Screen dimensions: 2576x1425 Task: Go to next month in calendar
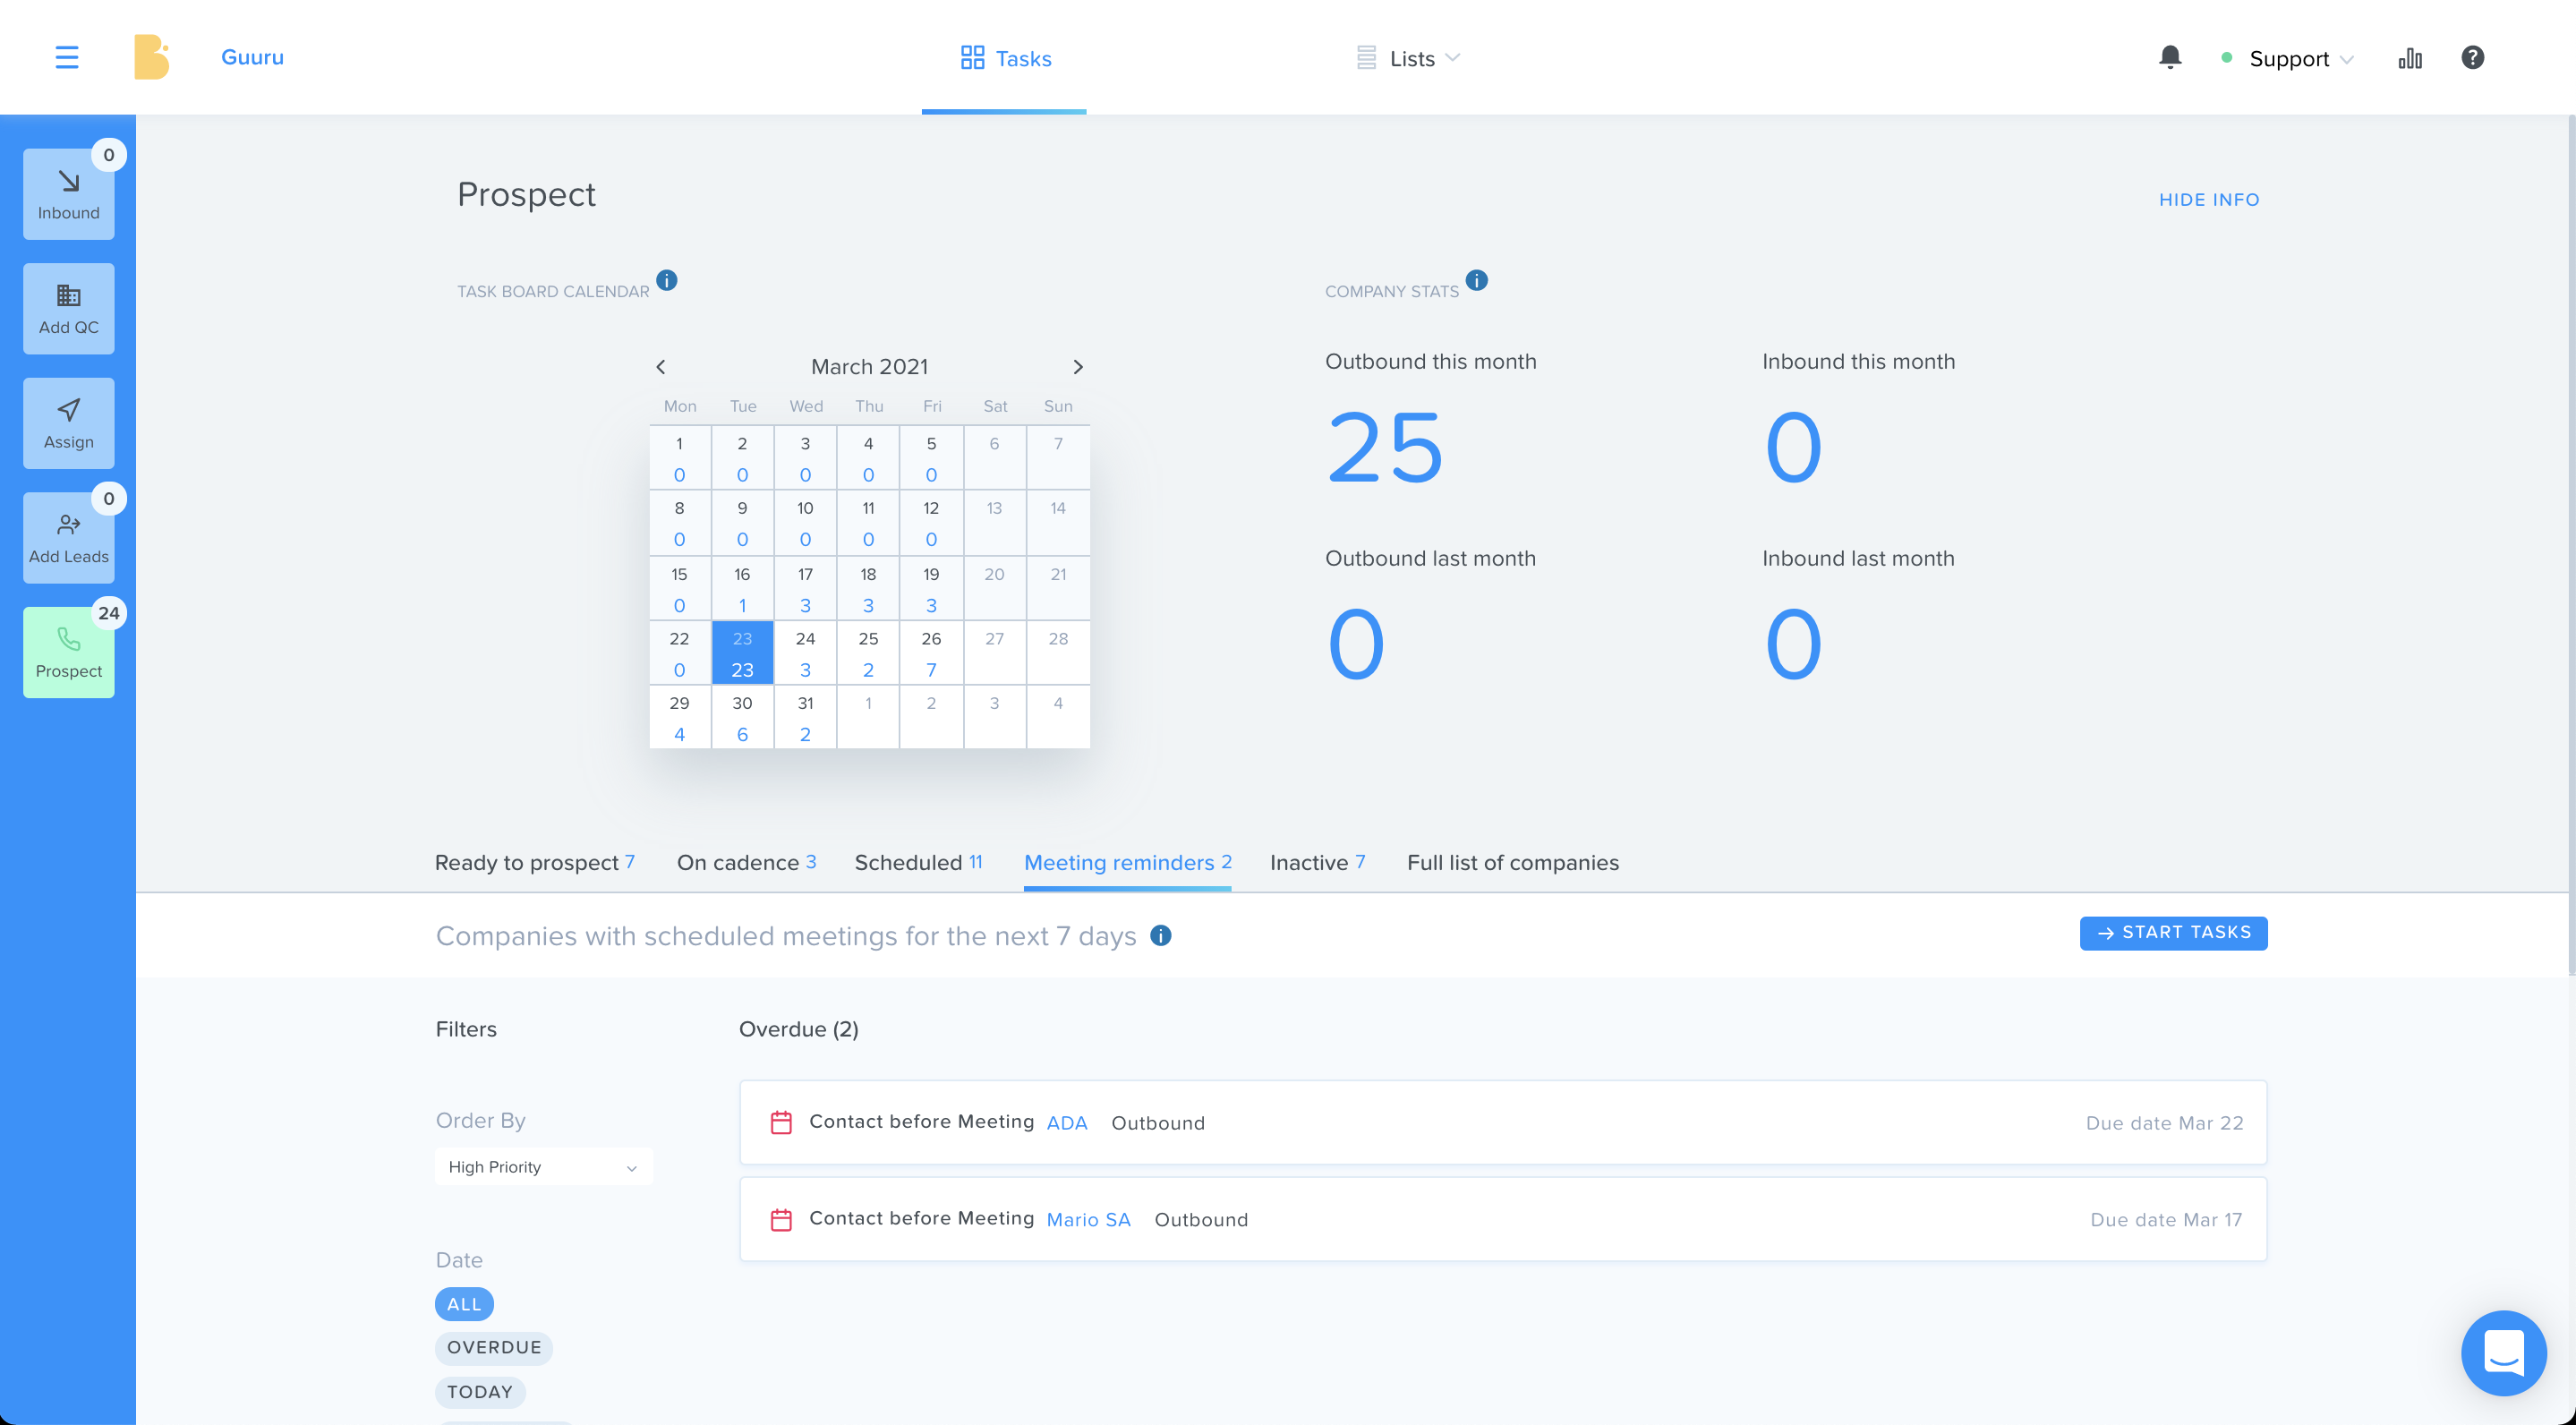pos(1077,367)
